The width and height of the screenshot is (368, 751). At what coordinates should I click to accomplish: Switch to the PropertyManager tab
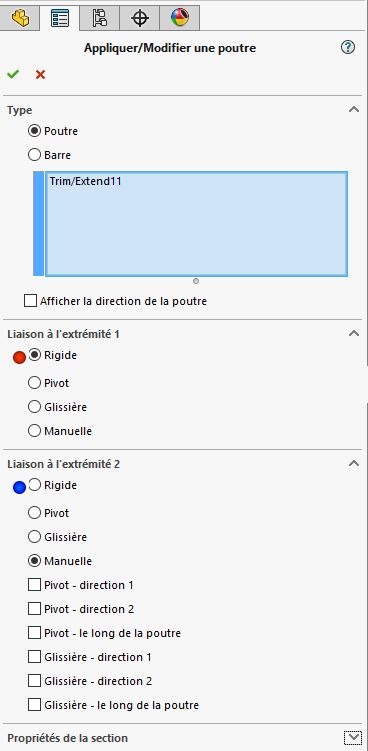(59, 19)
